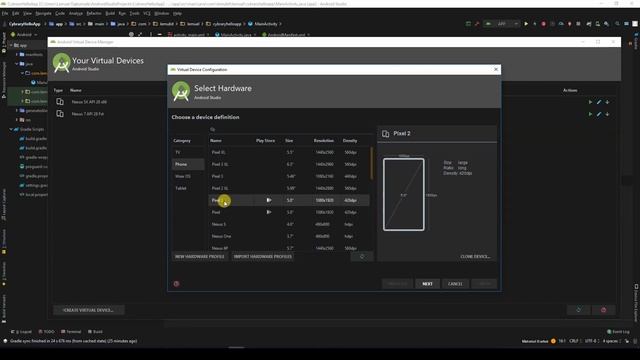
Task: Launch the Nexus 5X AVD with play icon
Action: [590, 102]
